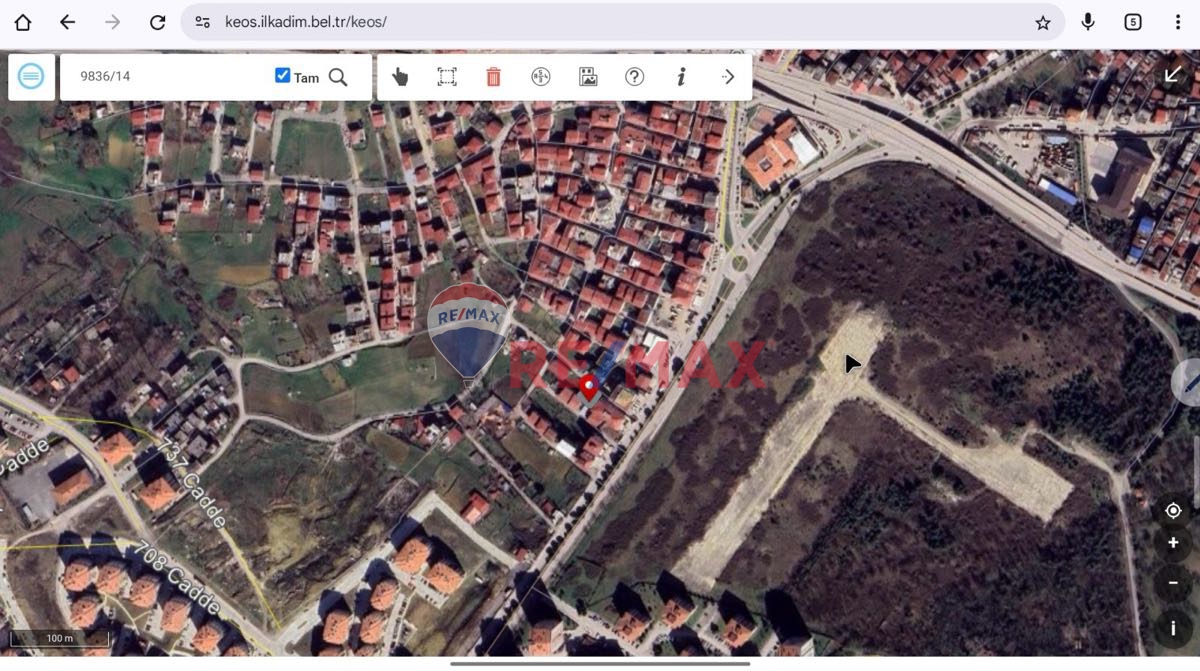The width and height of the screenshot is (1200, 671).
Task: Activate the rectangular area selection tool
Action: tap(447, 76)
